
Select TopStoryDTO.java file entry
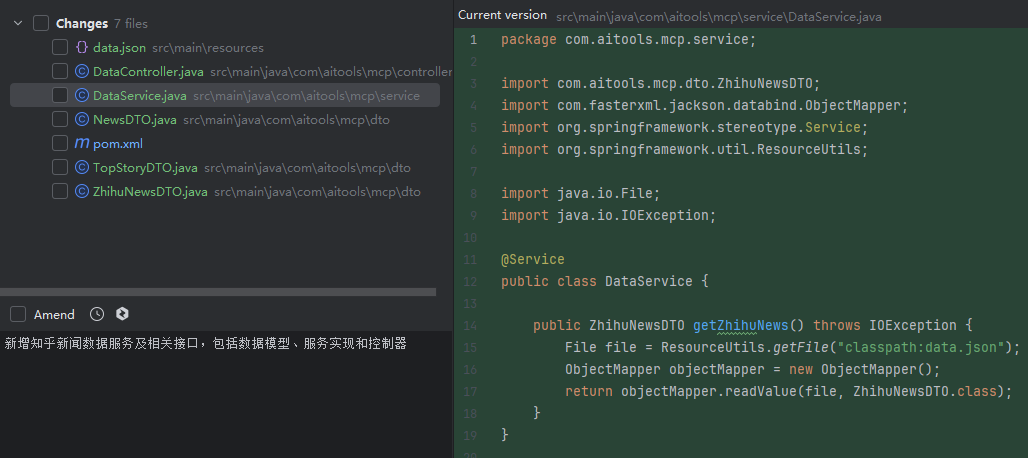click(x=145, y=168)
